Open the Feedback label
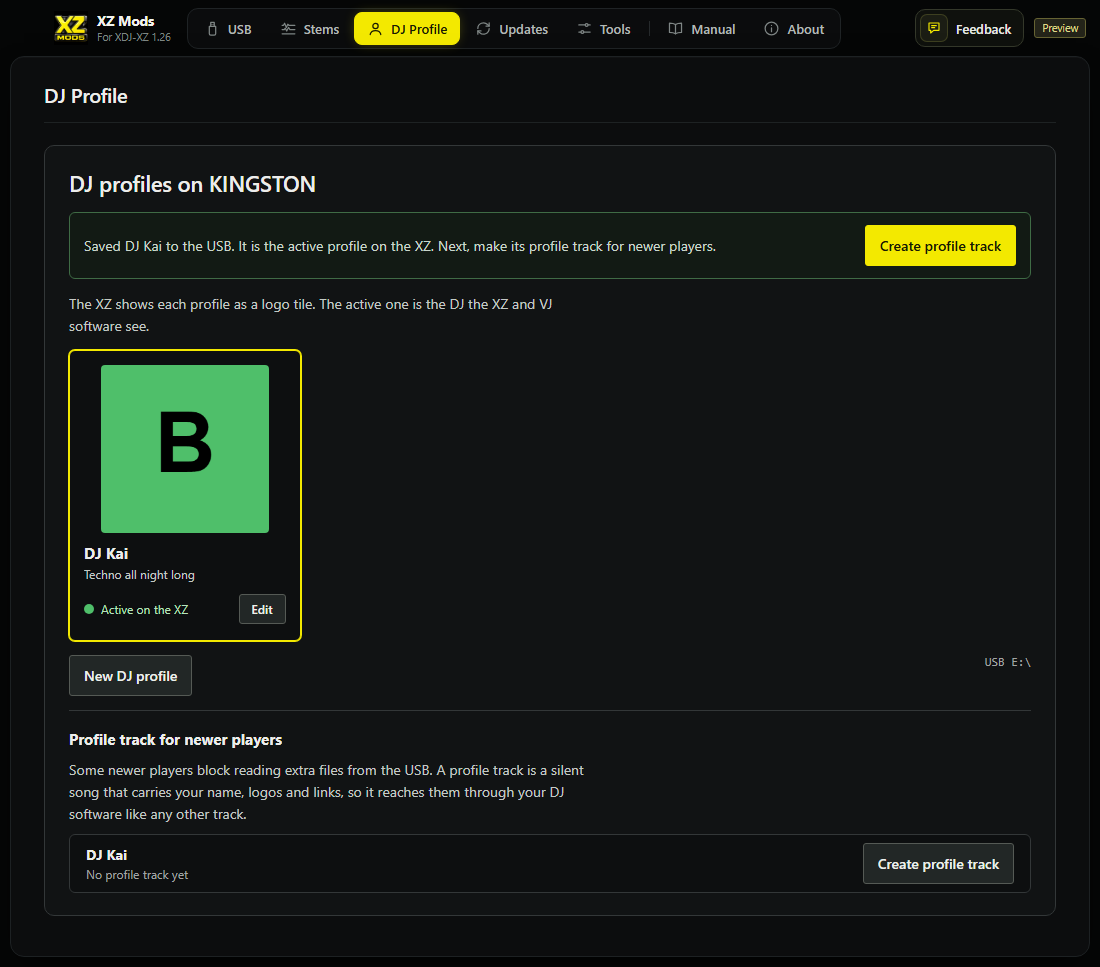 [x=983, y=29]
